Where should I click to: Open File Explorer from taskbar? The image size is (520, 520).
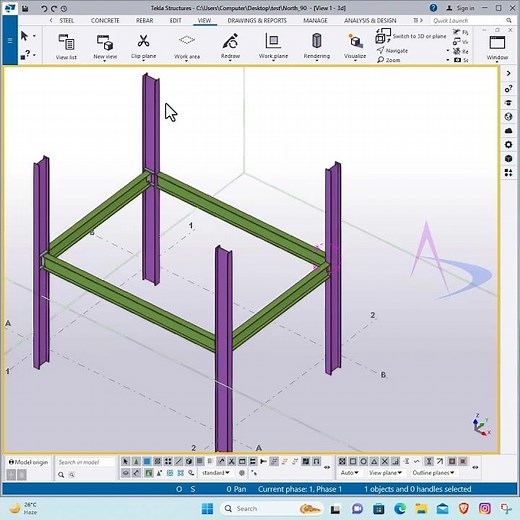point(421,509)
